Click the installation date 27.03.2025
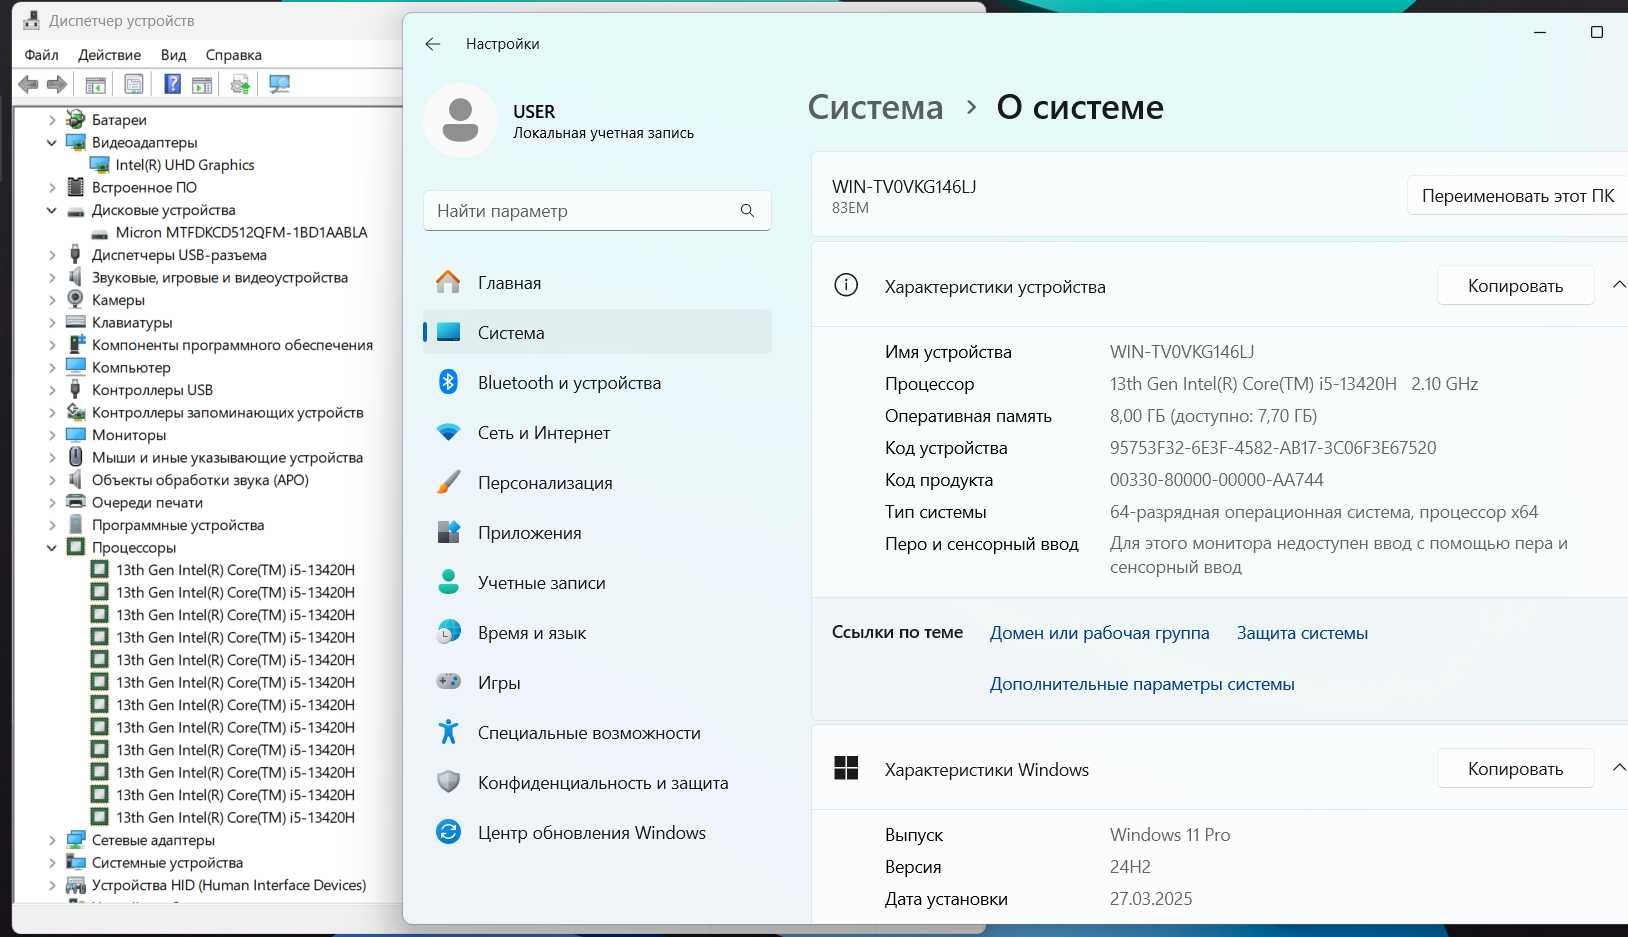This screenshot has width=1628, height=937. click(x=1151, y=899)
